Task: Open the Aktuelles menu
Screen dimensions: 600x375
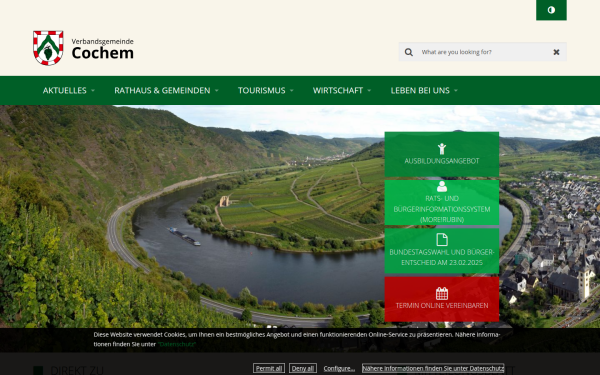Action: click(x=65, y=90)
